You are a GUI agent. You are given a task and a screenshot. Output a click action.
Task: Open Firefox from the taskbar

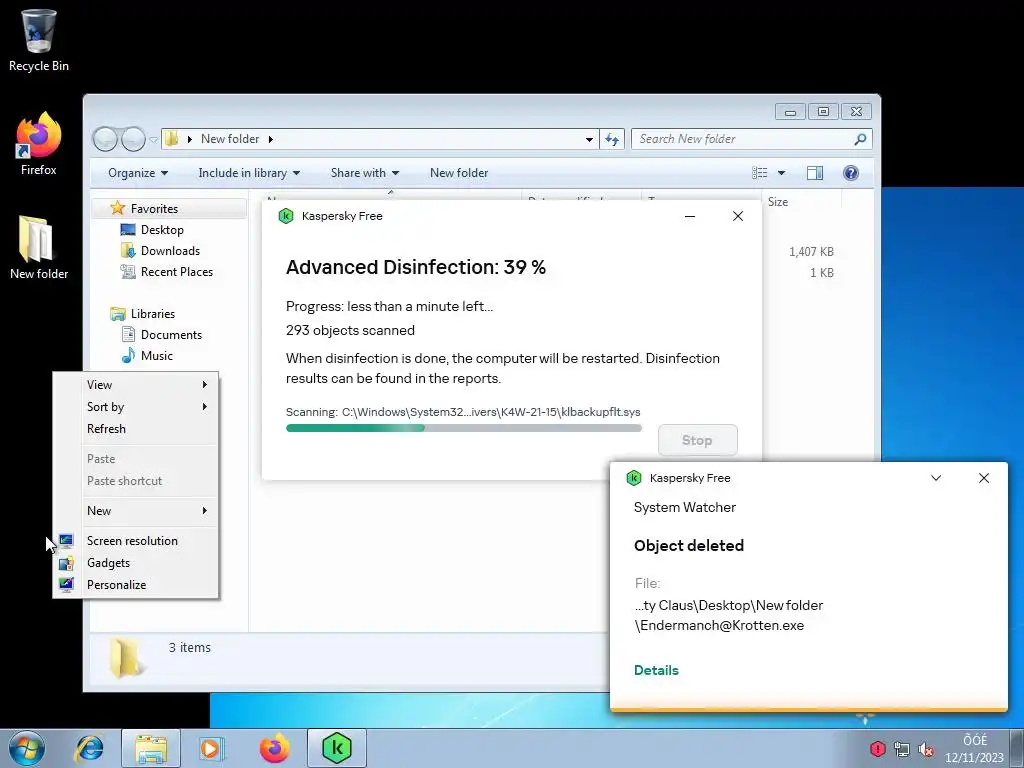point(274,748)
